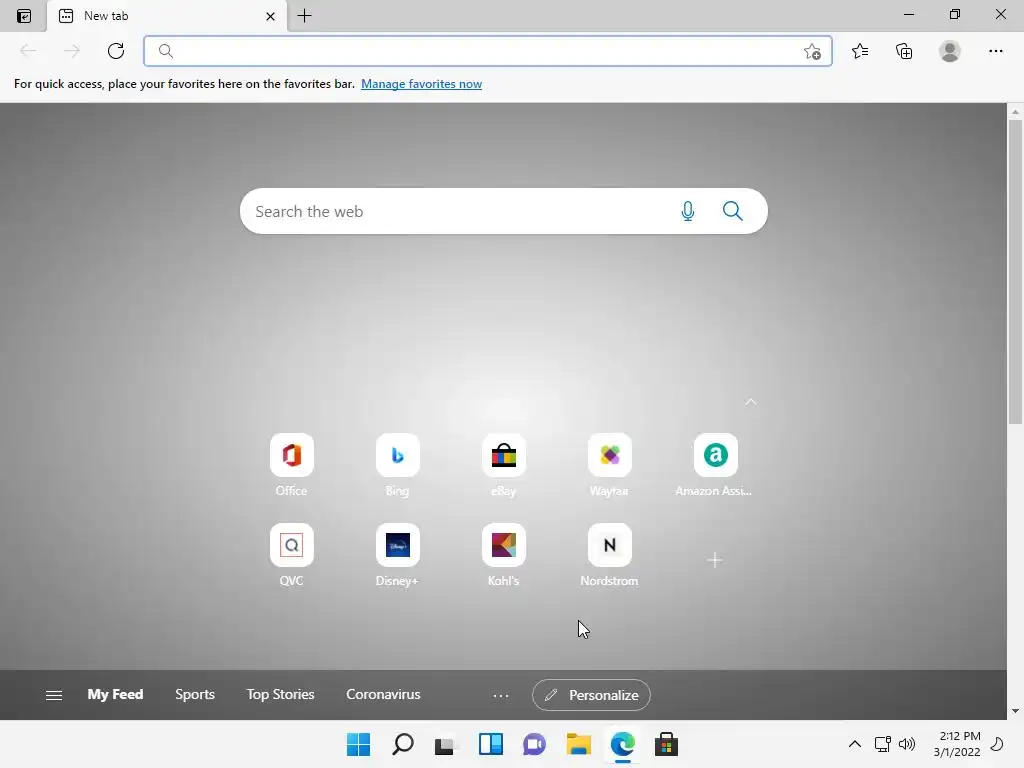Select the My Feed tab
This screenshot has height=768, width=1024.
115,694
